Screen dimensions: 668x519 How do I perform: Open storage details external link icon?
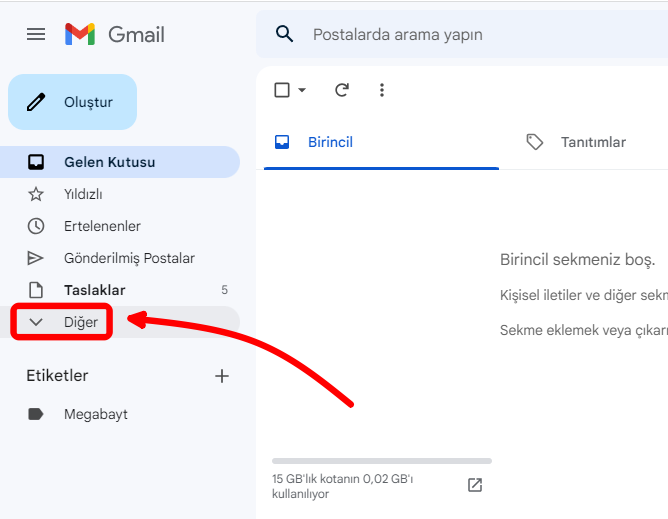(x=475, y=485)
